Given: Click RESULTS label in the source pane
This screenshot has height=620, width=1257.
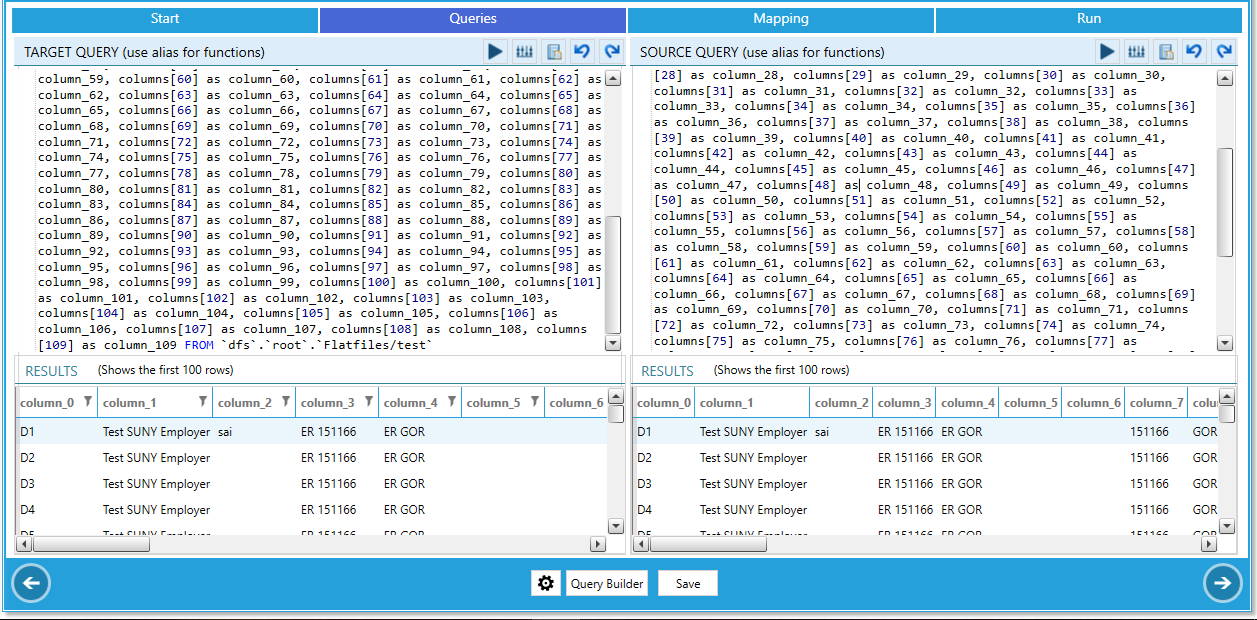Looking at the screenshot, I should [x=668, y=371].
